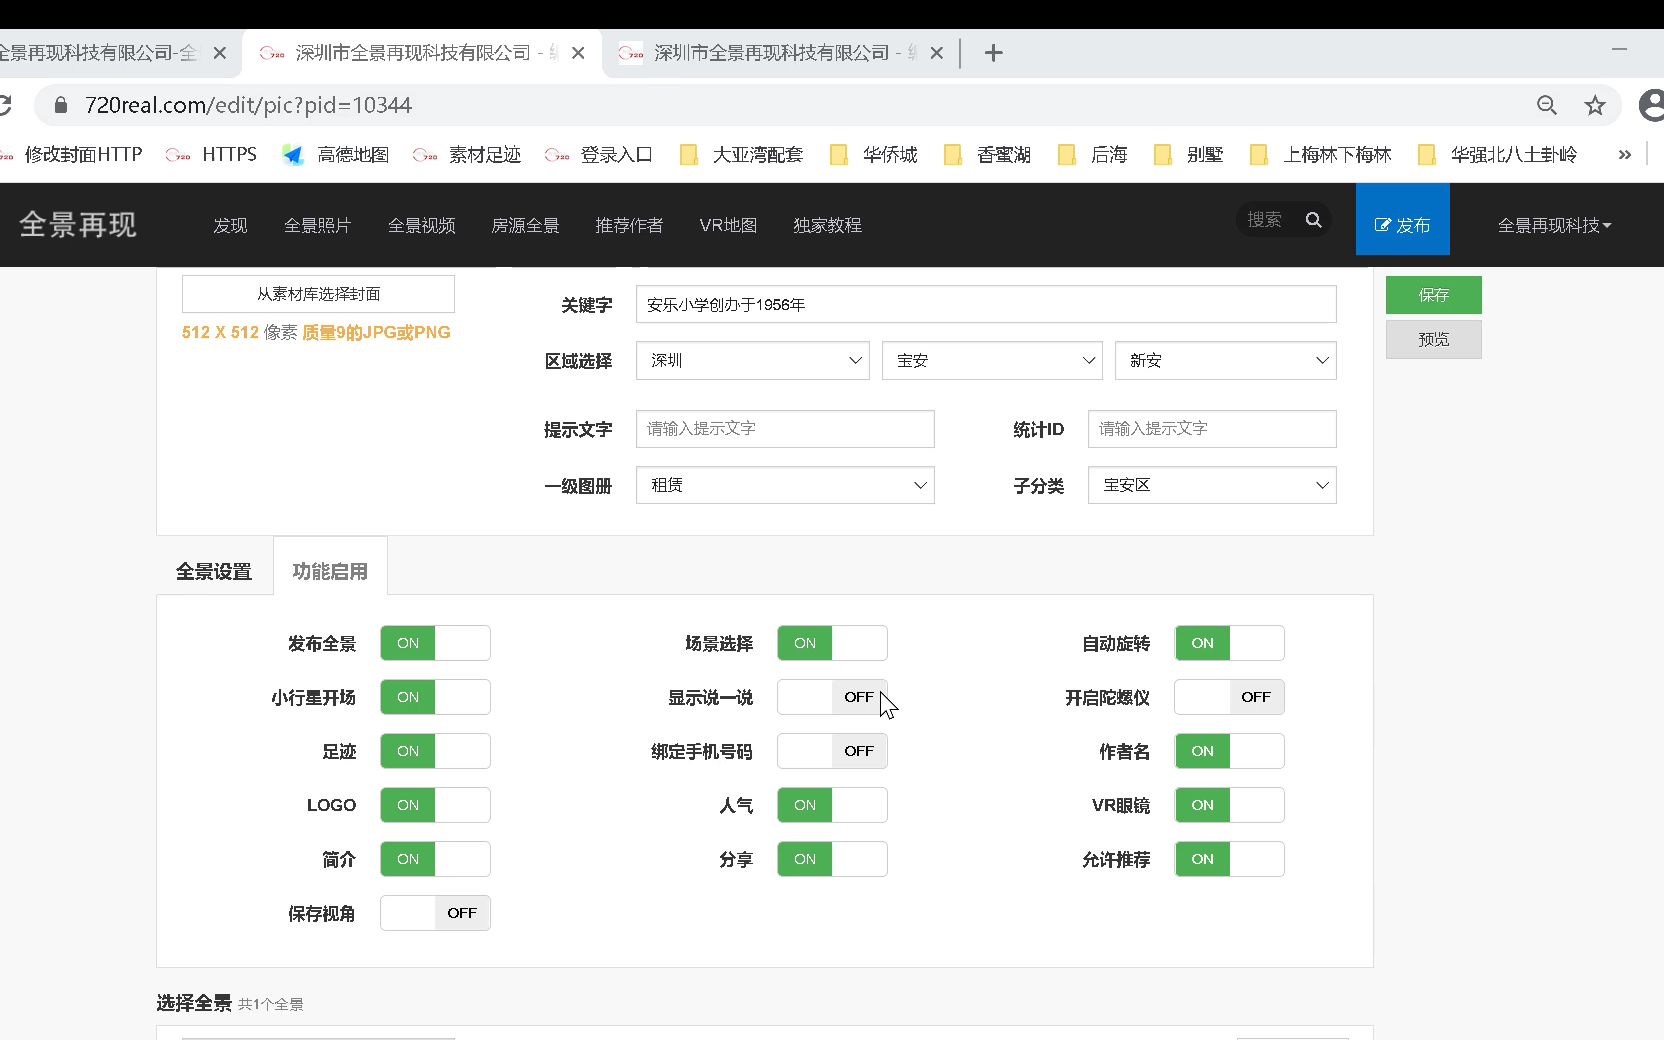The image size is (1664, 1040).
Task: Open the 素材足迹 bookmark
Action: 467,155
